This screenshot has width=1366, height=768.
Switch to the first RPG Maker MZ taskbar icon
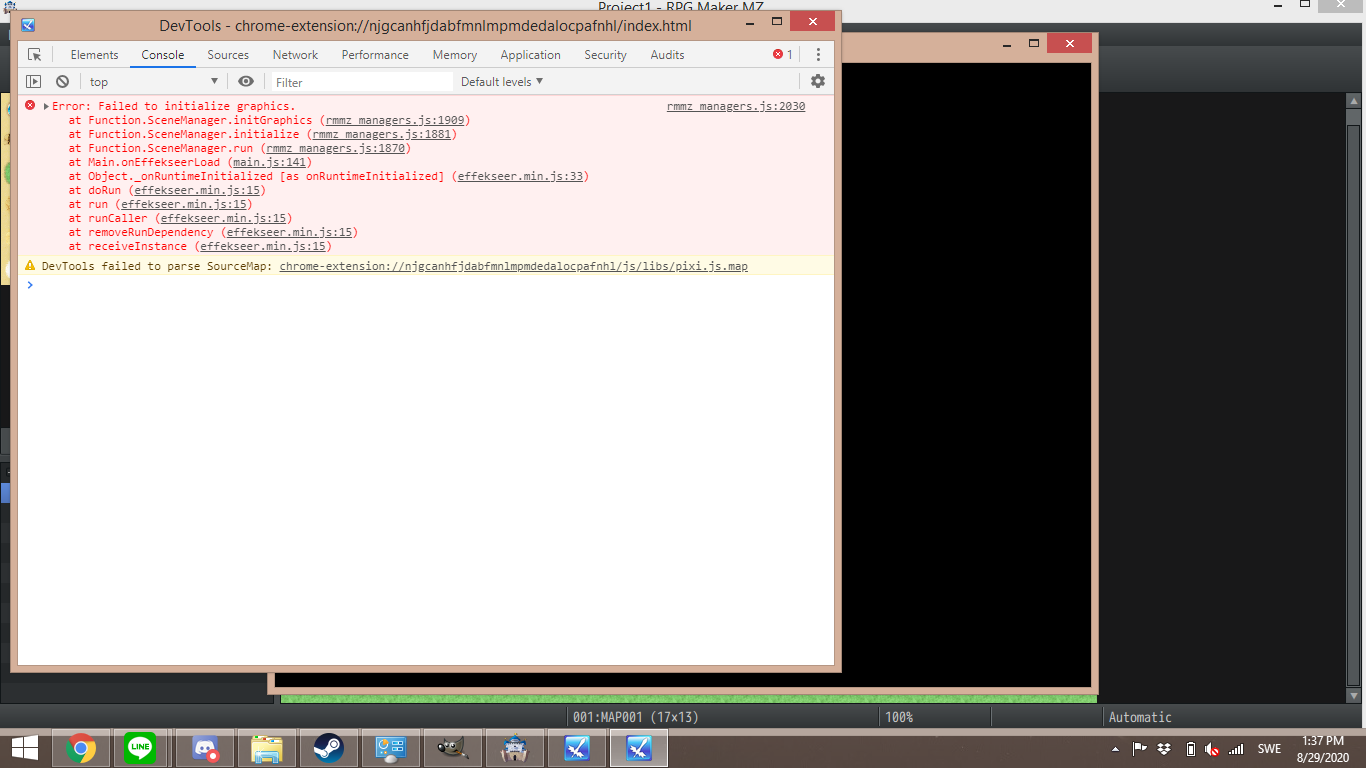pyautogui.click(x=576, y=748)
